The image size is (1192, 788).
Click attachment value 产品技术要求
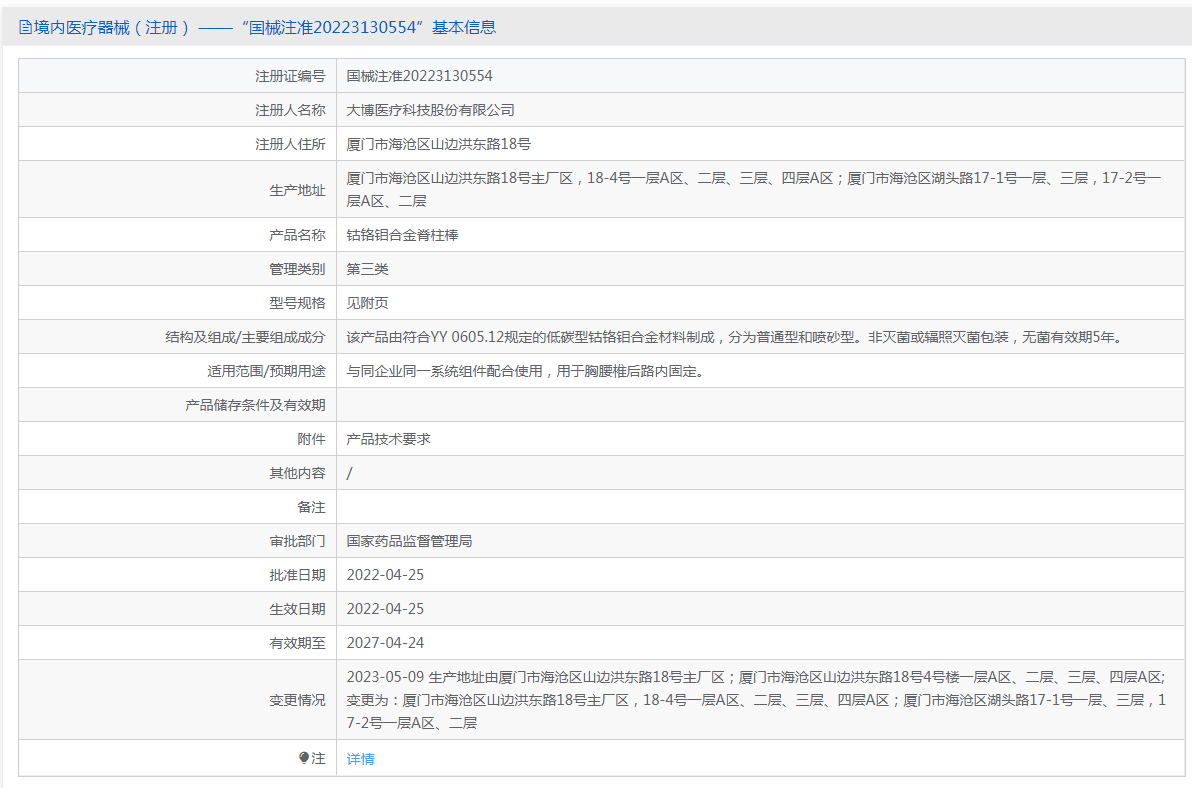pyautogui.click(x=388, y=439)
